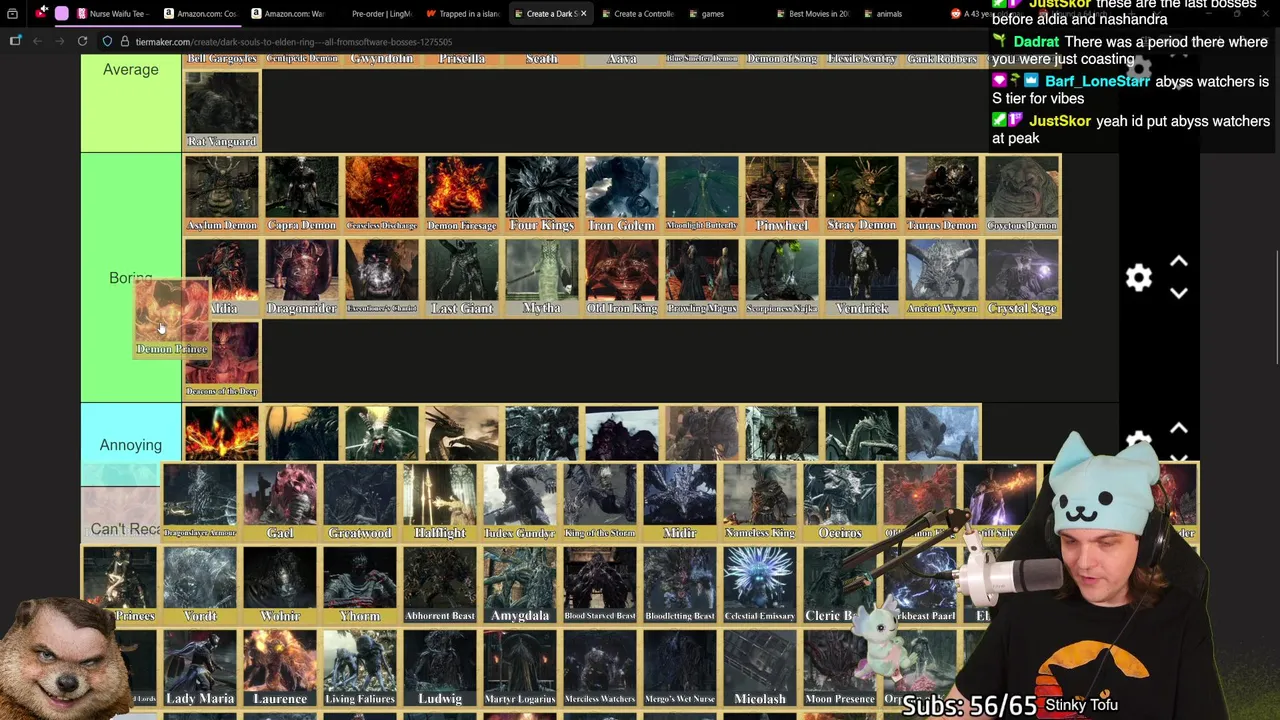
Task: Reload the tiermaker page
Action: click(82, 41)
